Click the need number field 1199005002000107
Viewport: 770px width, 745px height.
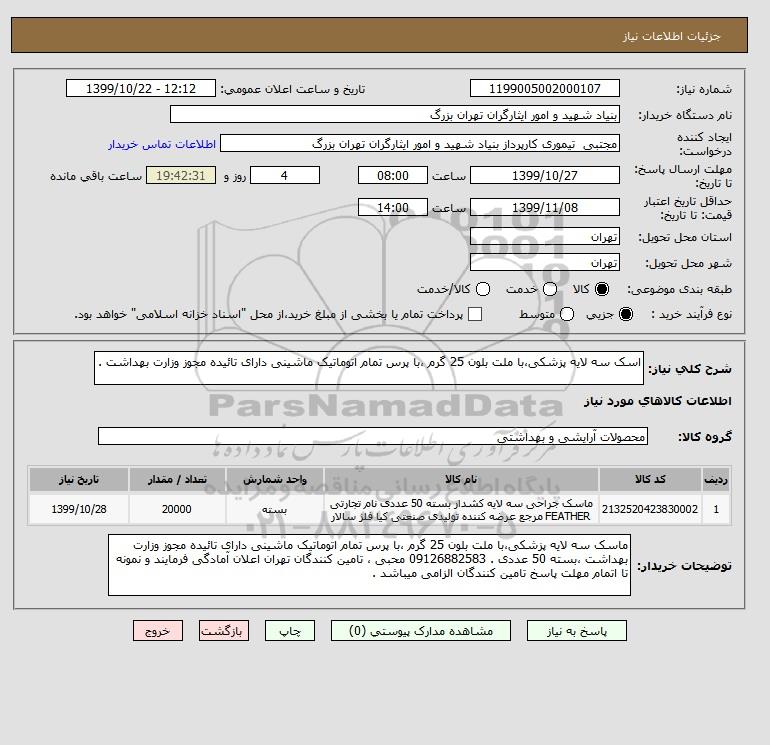click(545, 88)
